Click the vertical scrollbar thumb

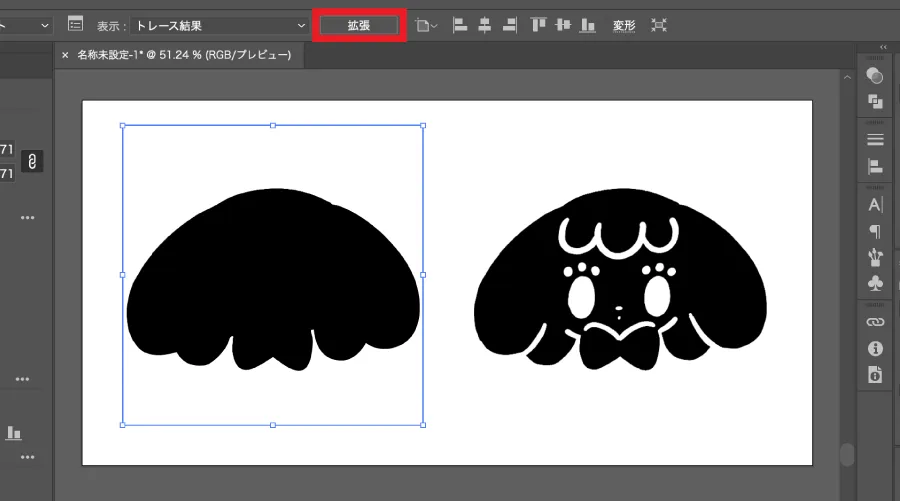pos(847,455)
